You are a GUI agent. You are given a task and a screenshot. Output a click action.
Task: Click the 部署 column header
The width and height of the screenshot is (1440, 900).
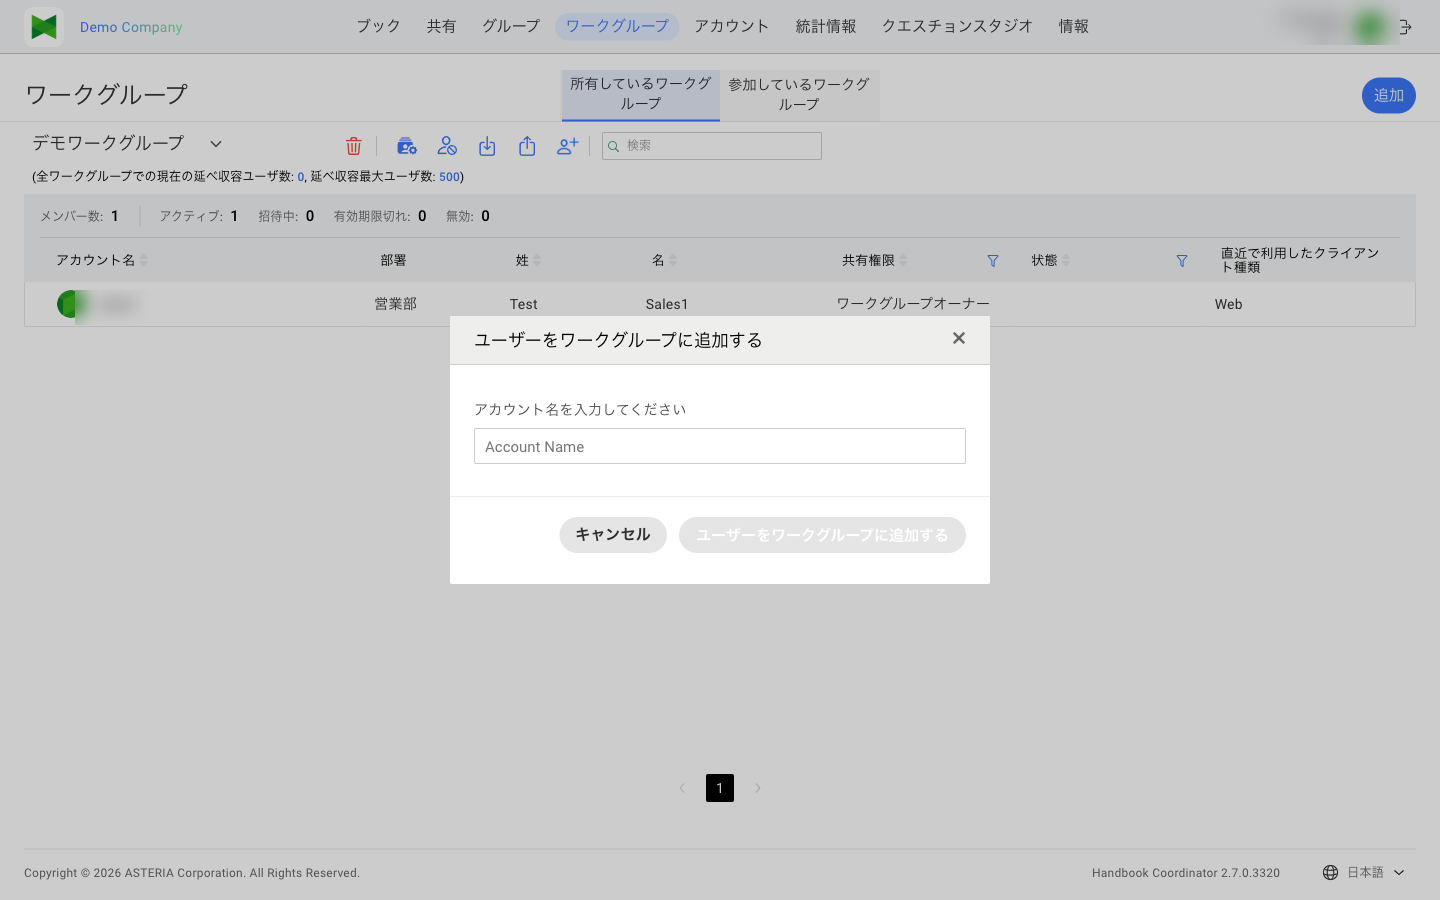pyautogui.click(x=393, y=260)
